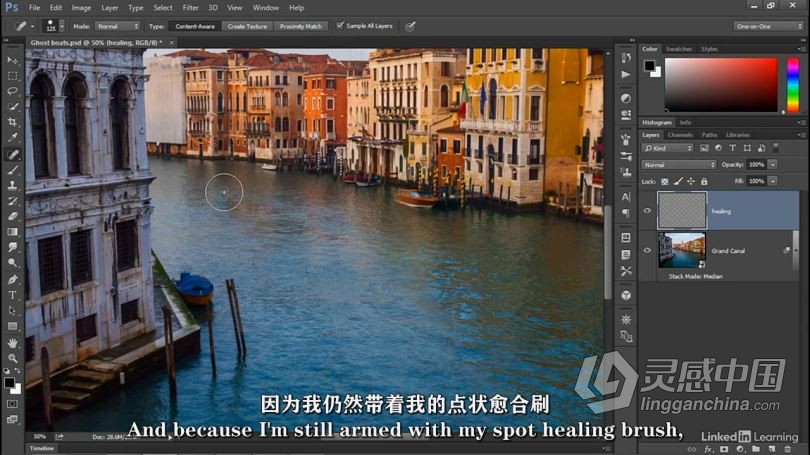Screen dimensions: 810x455
Task: Select the Crop tool
Action: (12, 122)
